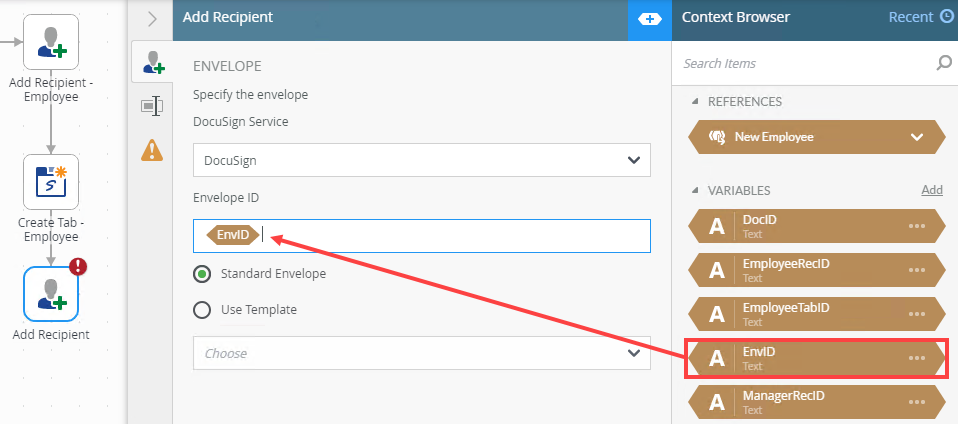958x424 pixels.
Task: Click the red error badge on Add Recipient
Action: [78, 267]
